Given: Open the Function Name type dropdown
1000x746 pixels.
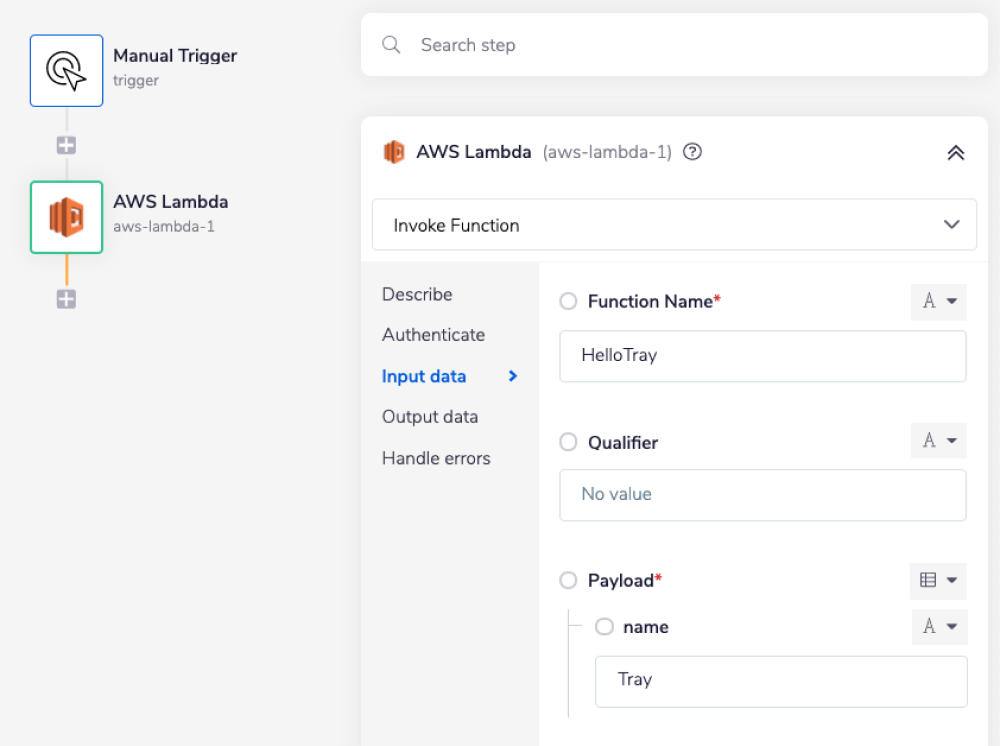Looking at the screenshot, I should 938,301.
